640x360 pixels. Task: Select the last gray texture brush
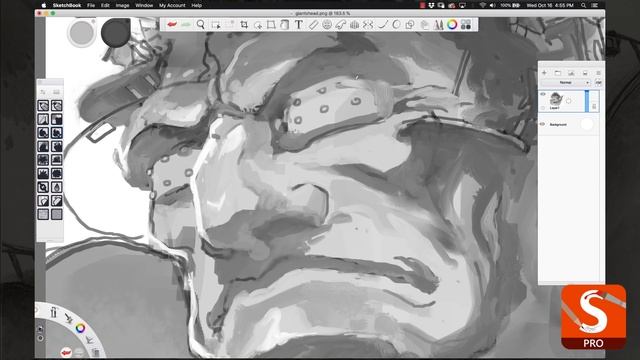[57, 214]
